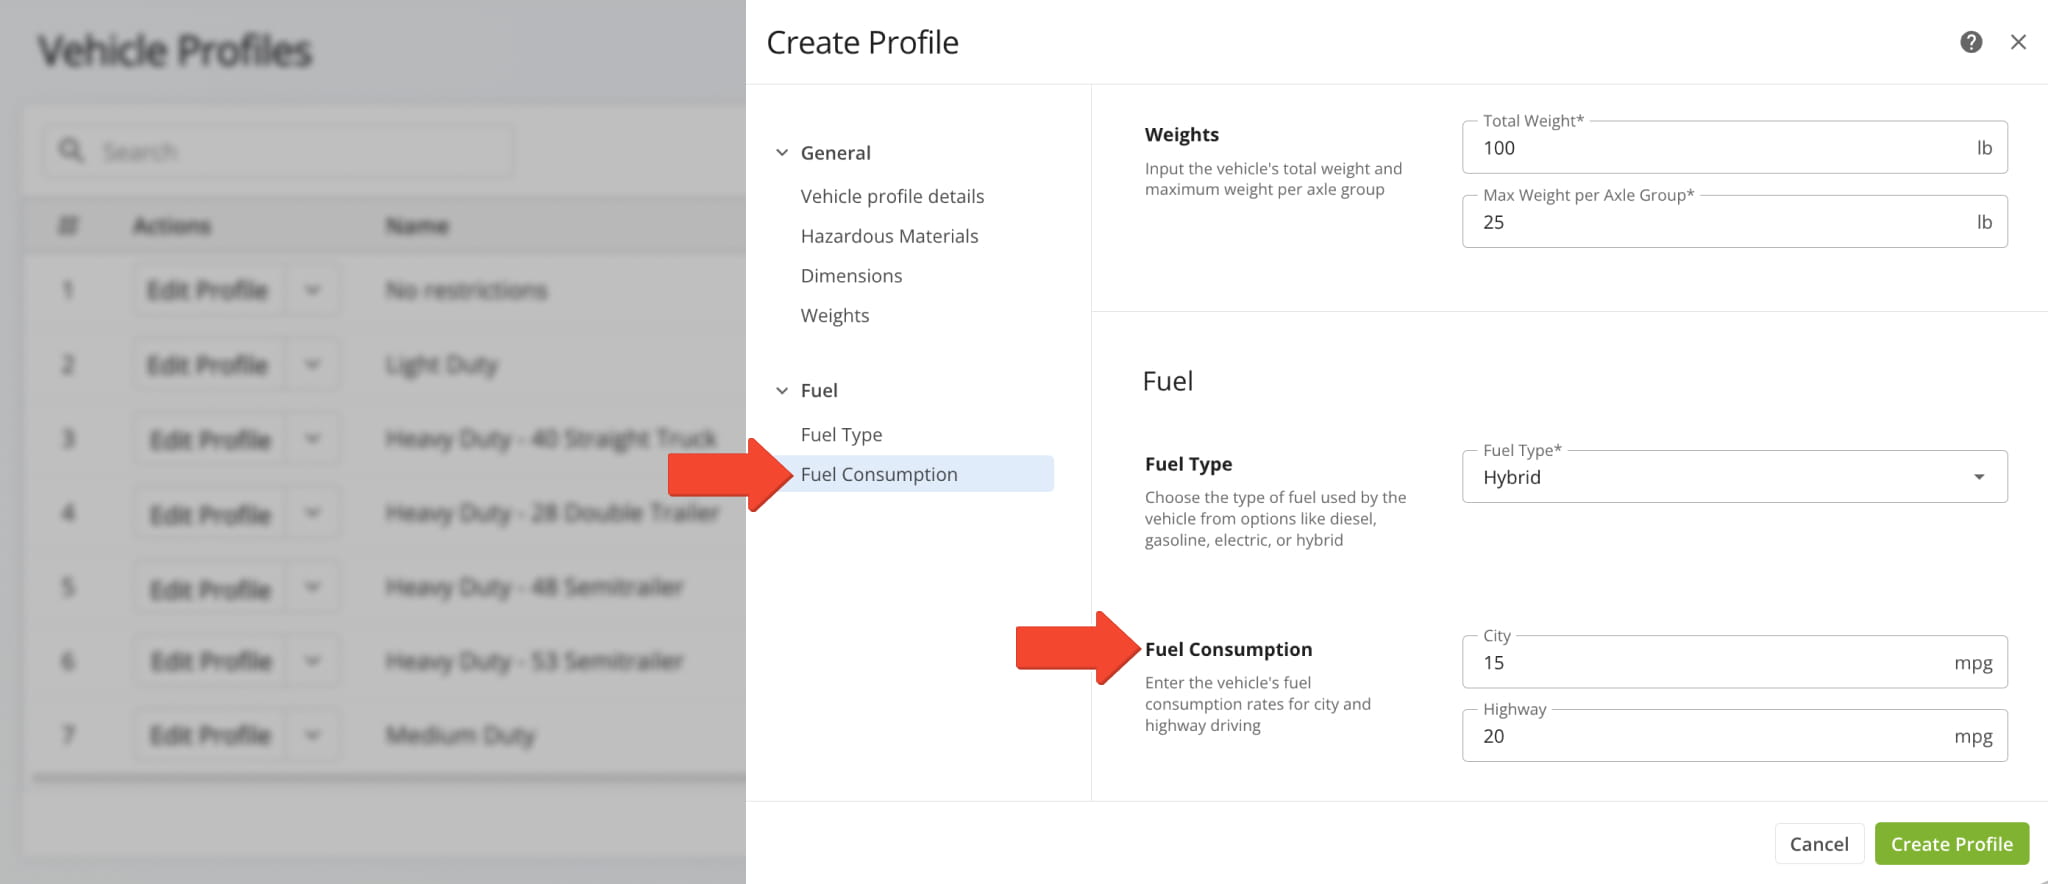The image size is (2048, 884).
Task: Click Edit Profile for Light Duty
Action: (x=208, y=365)
